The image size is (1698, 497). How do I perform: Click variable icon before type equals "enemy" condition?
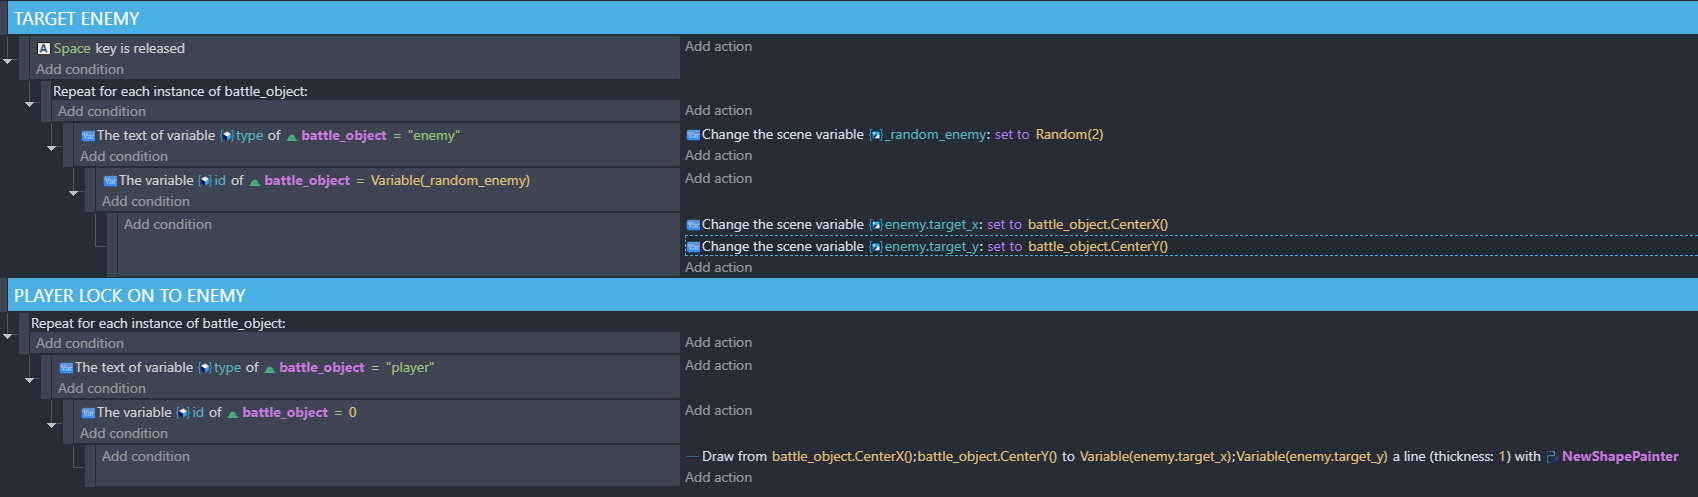pyautogui.click(x=88, y=136)
